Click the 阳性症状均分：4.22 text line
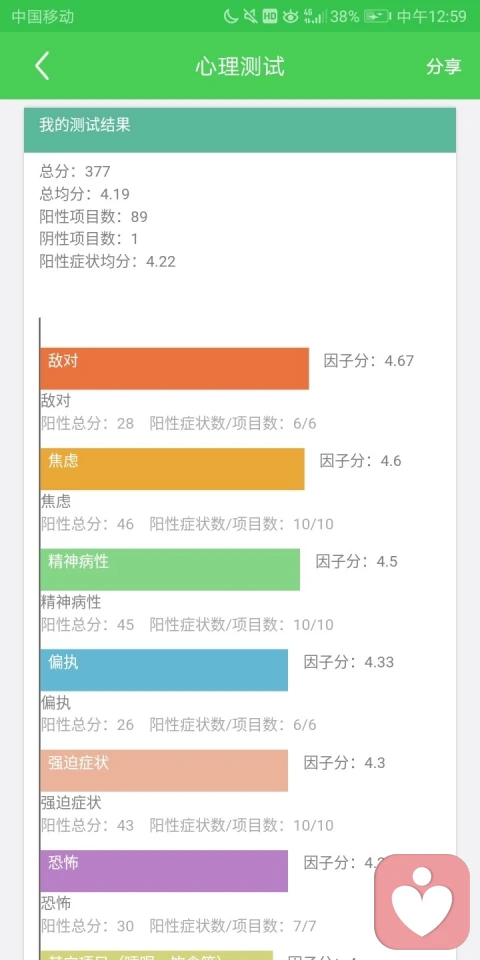 pos(107,262)
